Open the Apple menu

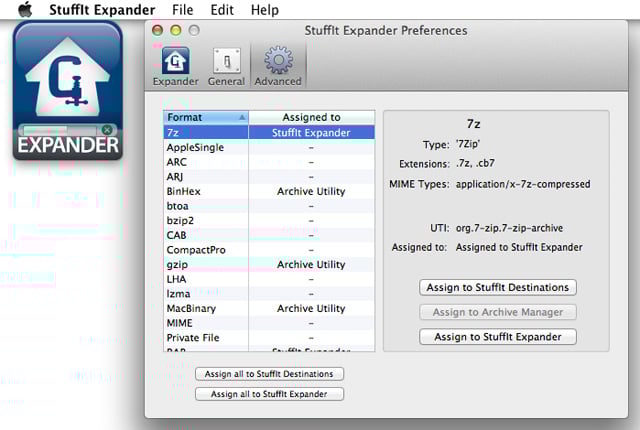click(x=25, y=9)
